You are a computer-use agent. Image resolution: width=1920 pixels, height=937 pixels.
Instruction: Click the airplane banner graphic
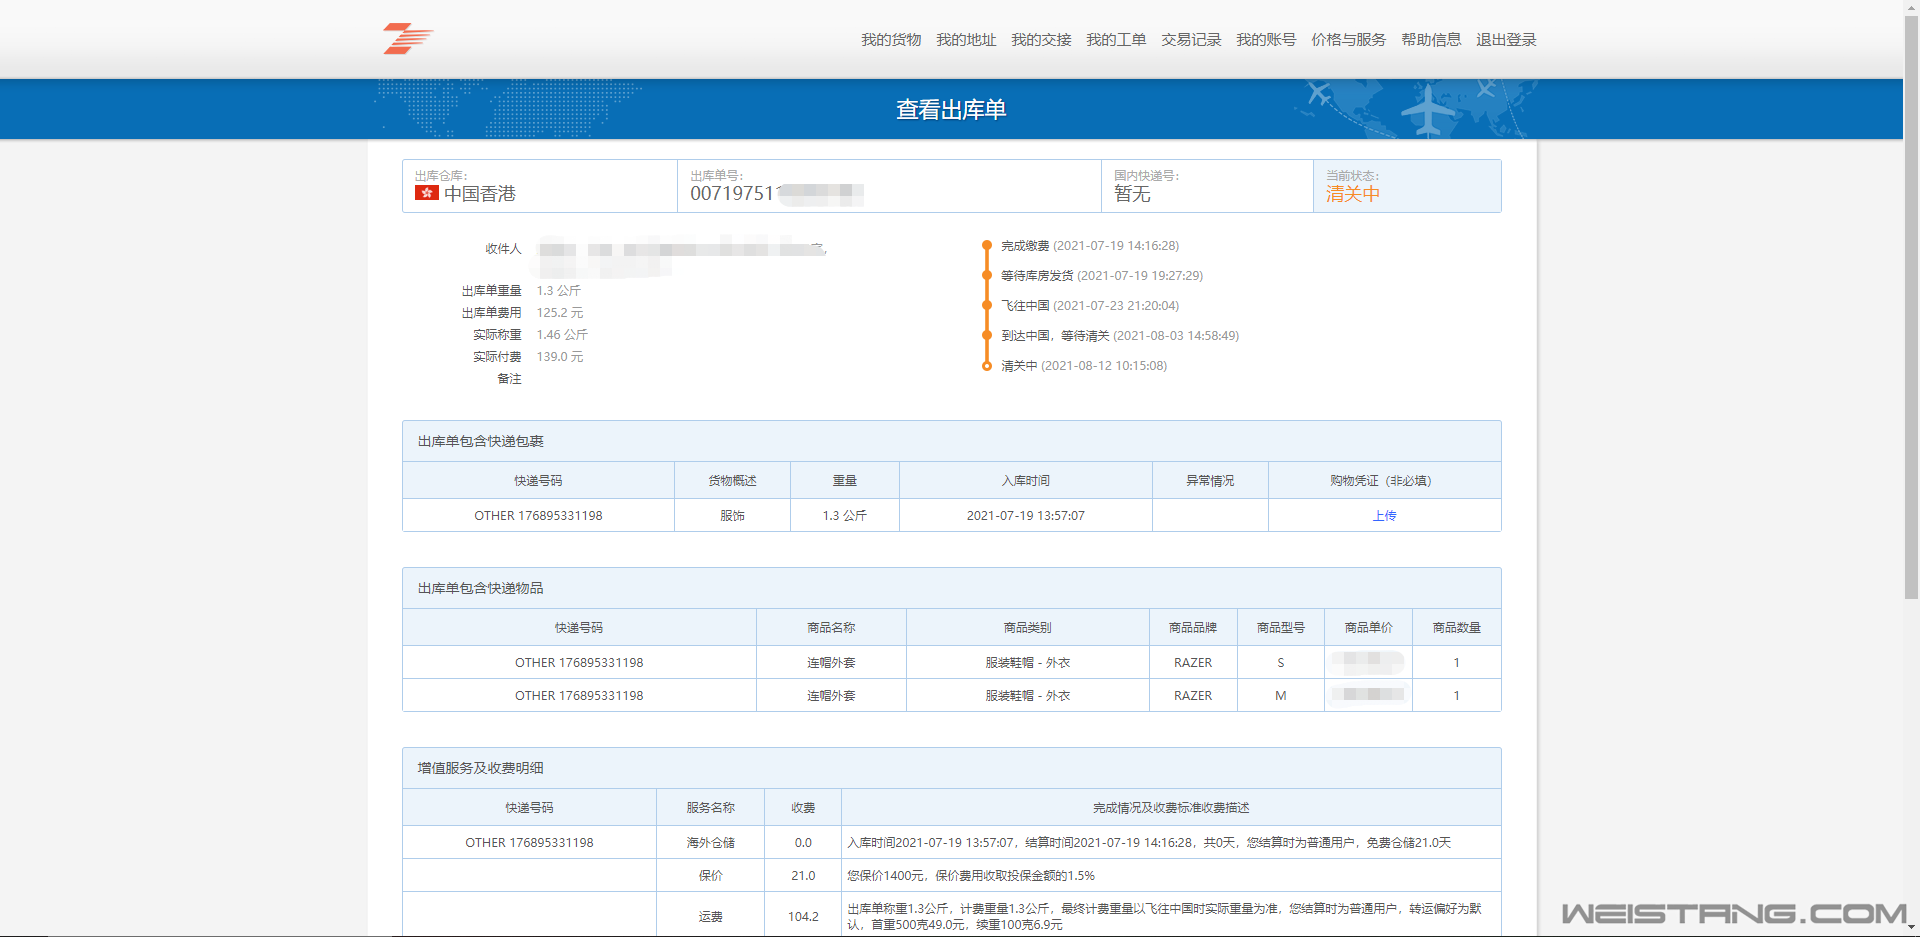pos(1427,109)
